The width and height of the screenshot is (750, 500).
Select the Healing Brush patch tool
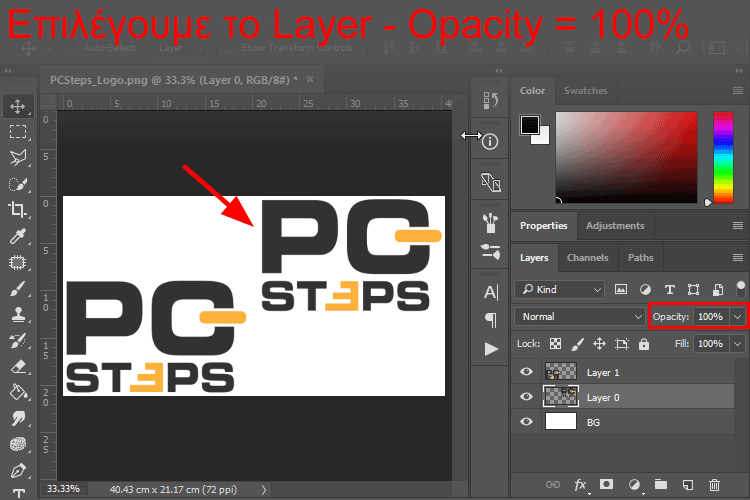click(x=18, y=262)
